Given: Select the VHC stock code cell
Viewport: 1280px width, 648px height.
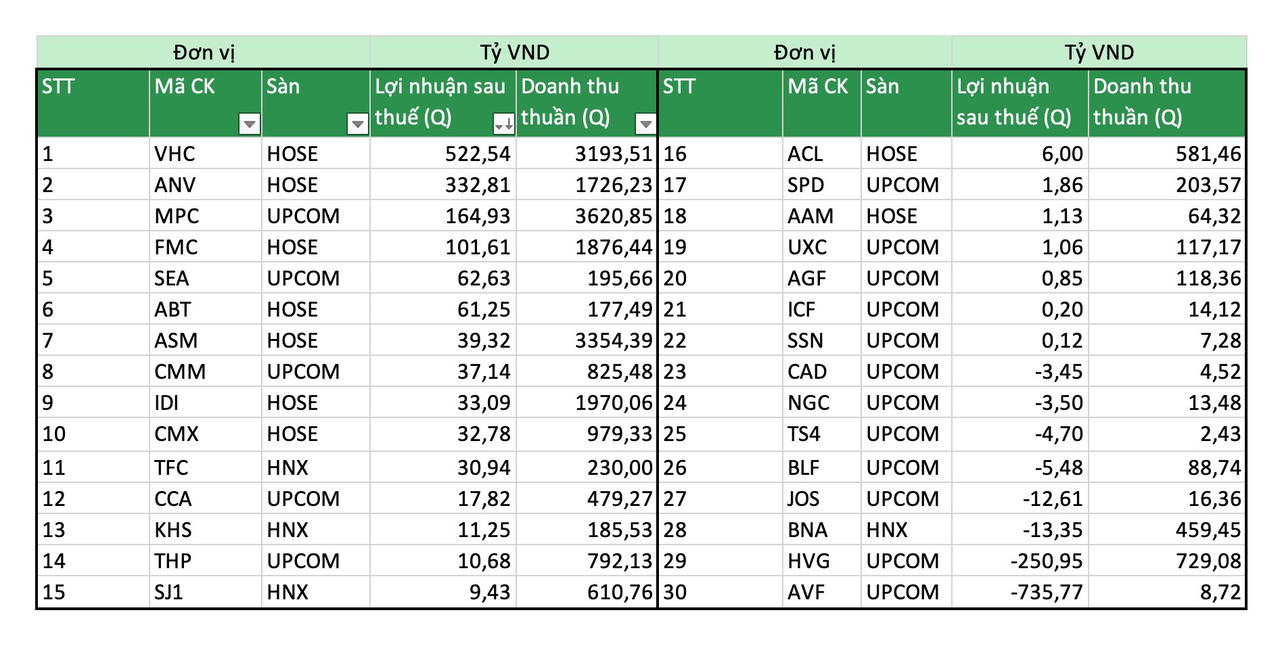Looking at the screenshot, I should pos(205,154).
